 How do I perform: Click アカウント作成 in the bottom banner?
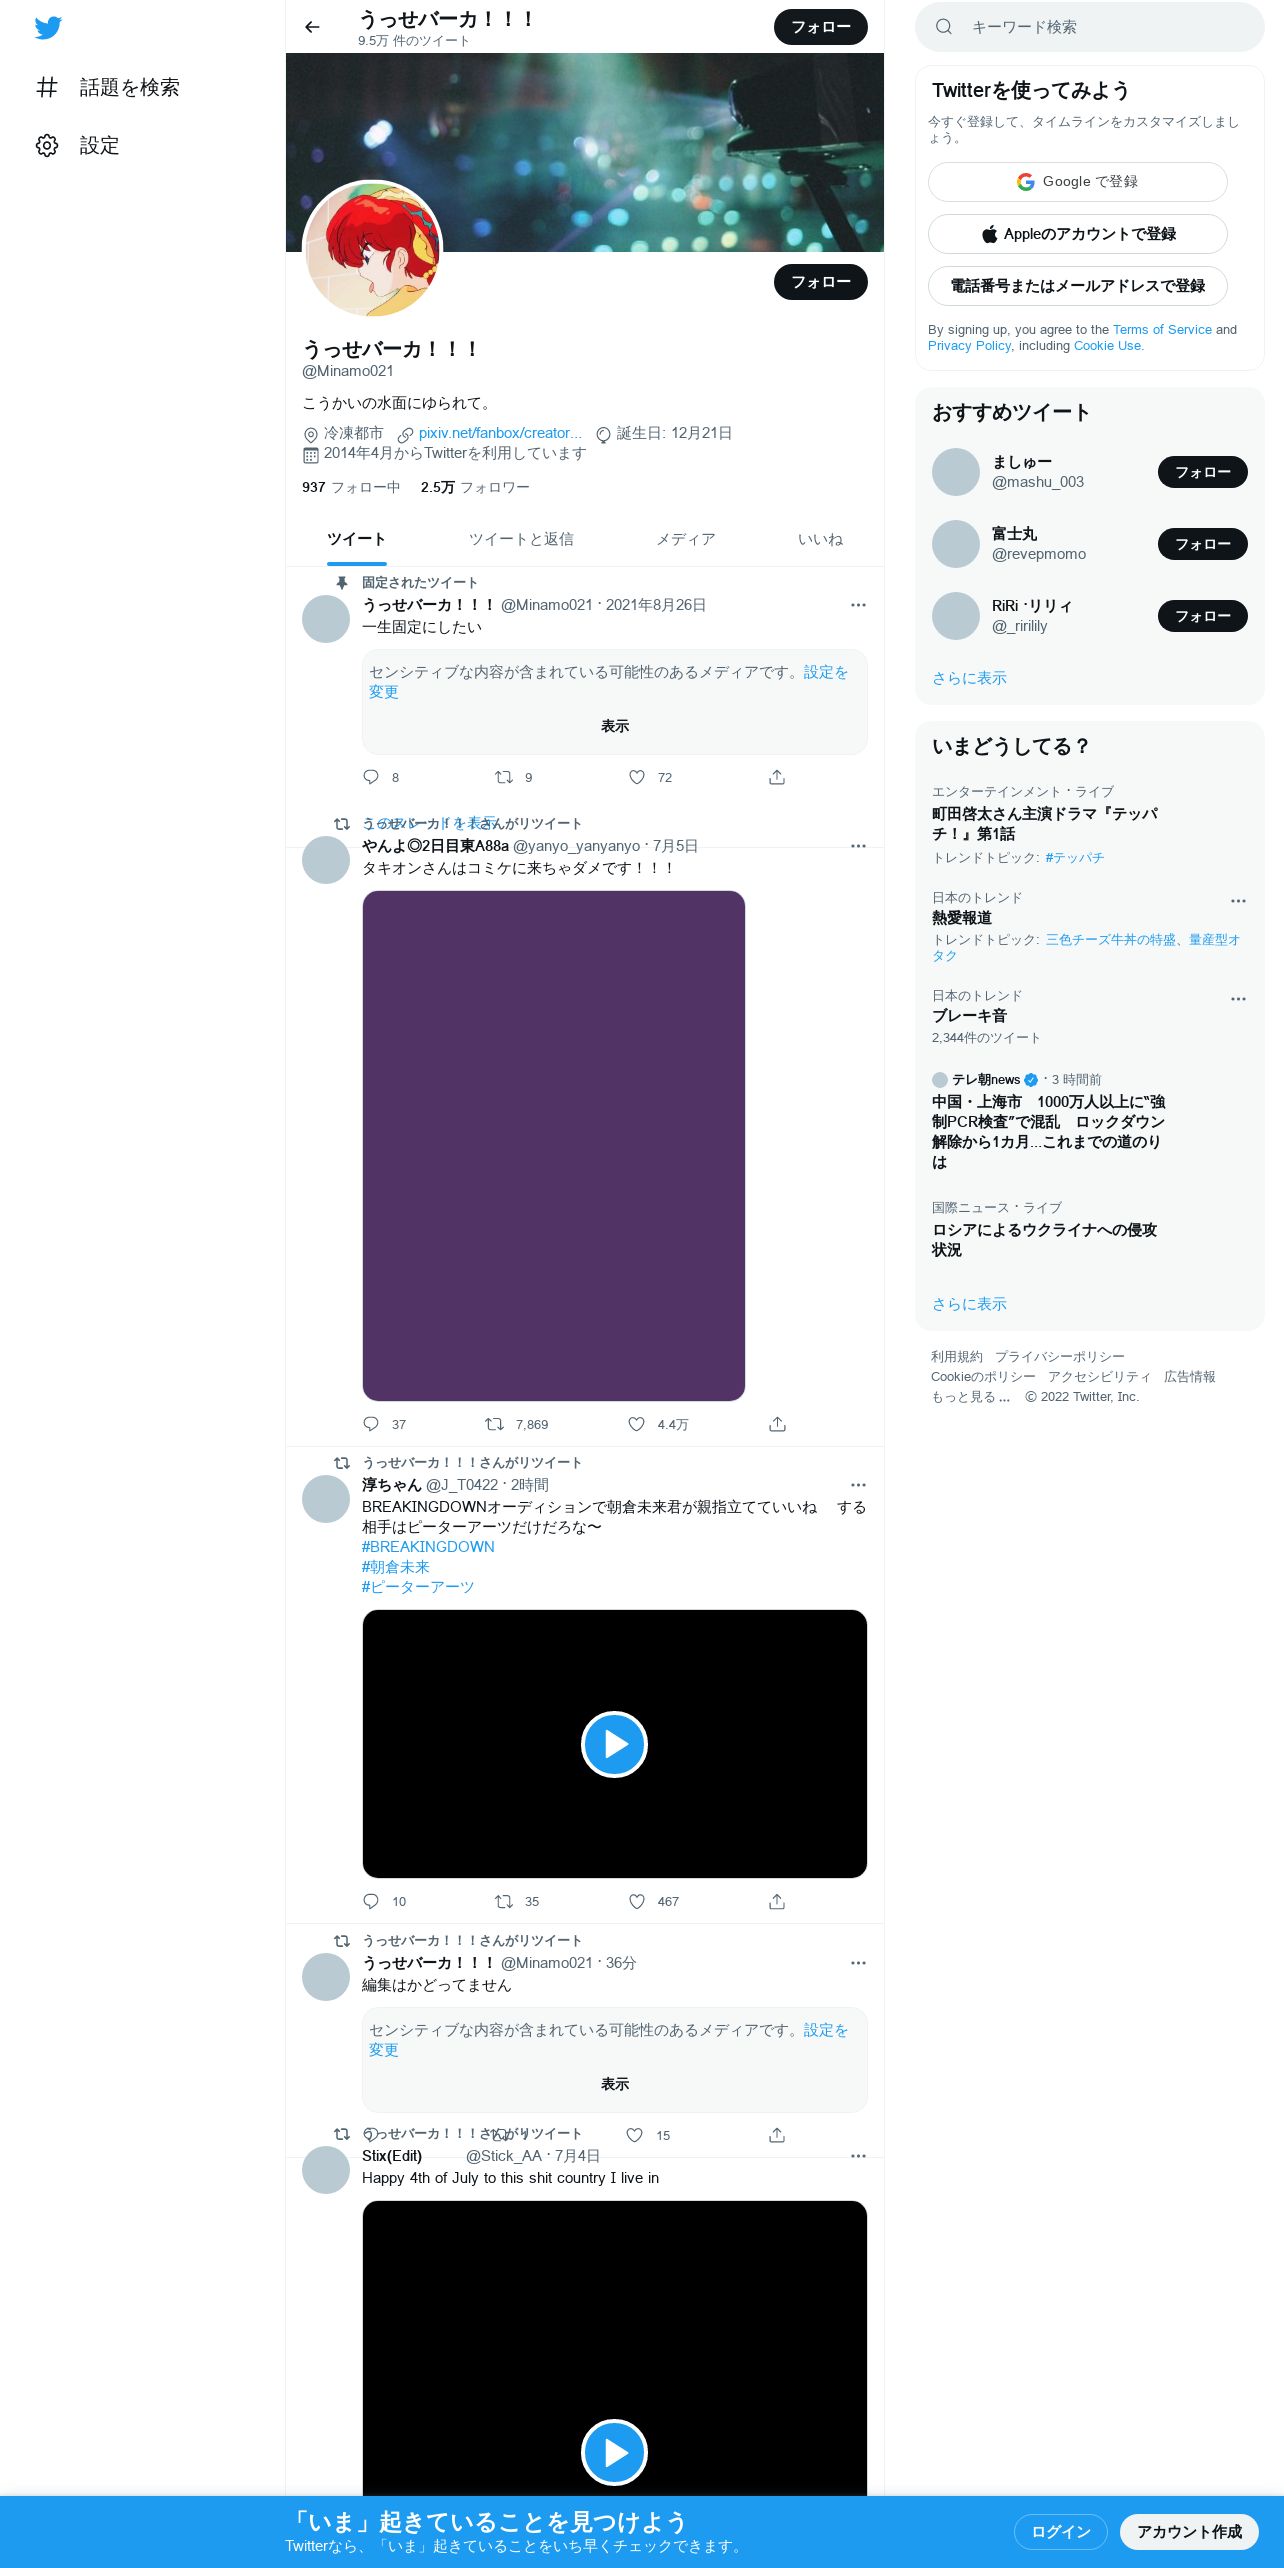point(1189,2532)
